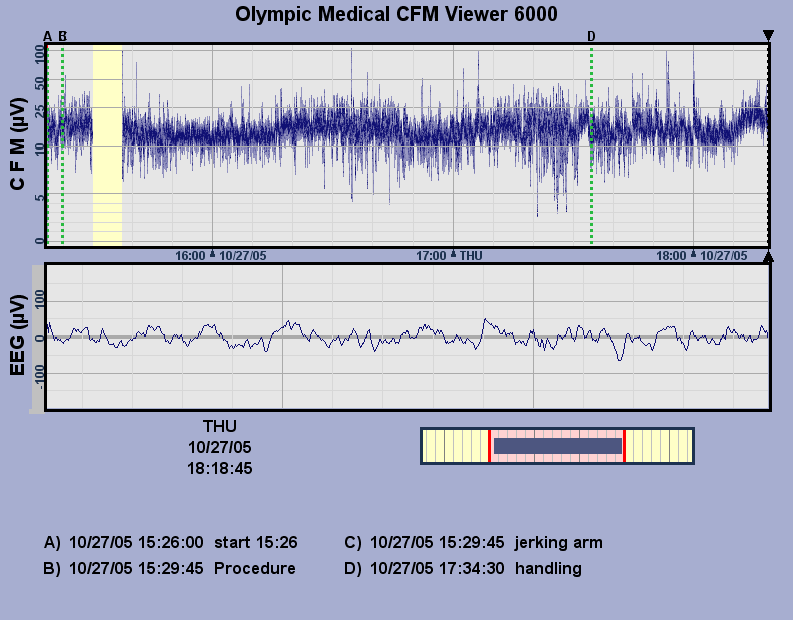Click event marker B above the CFM trace
793x620 pixels.
(x=63, y=36)
